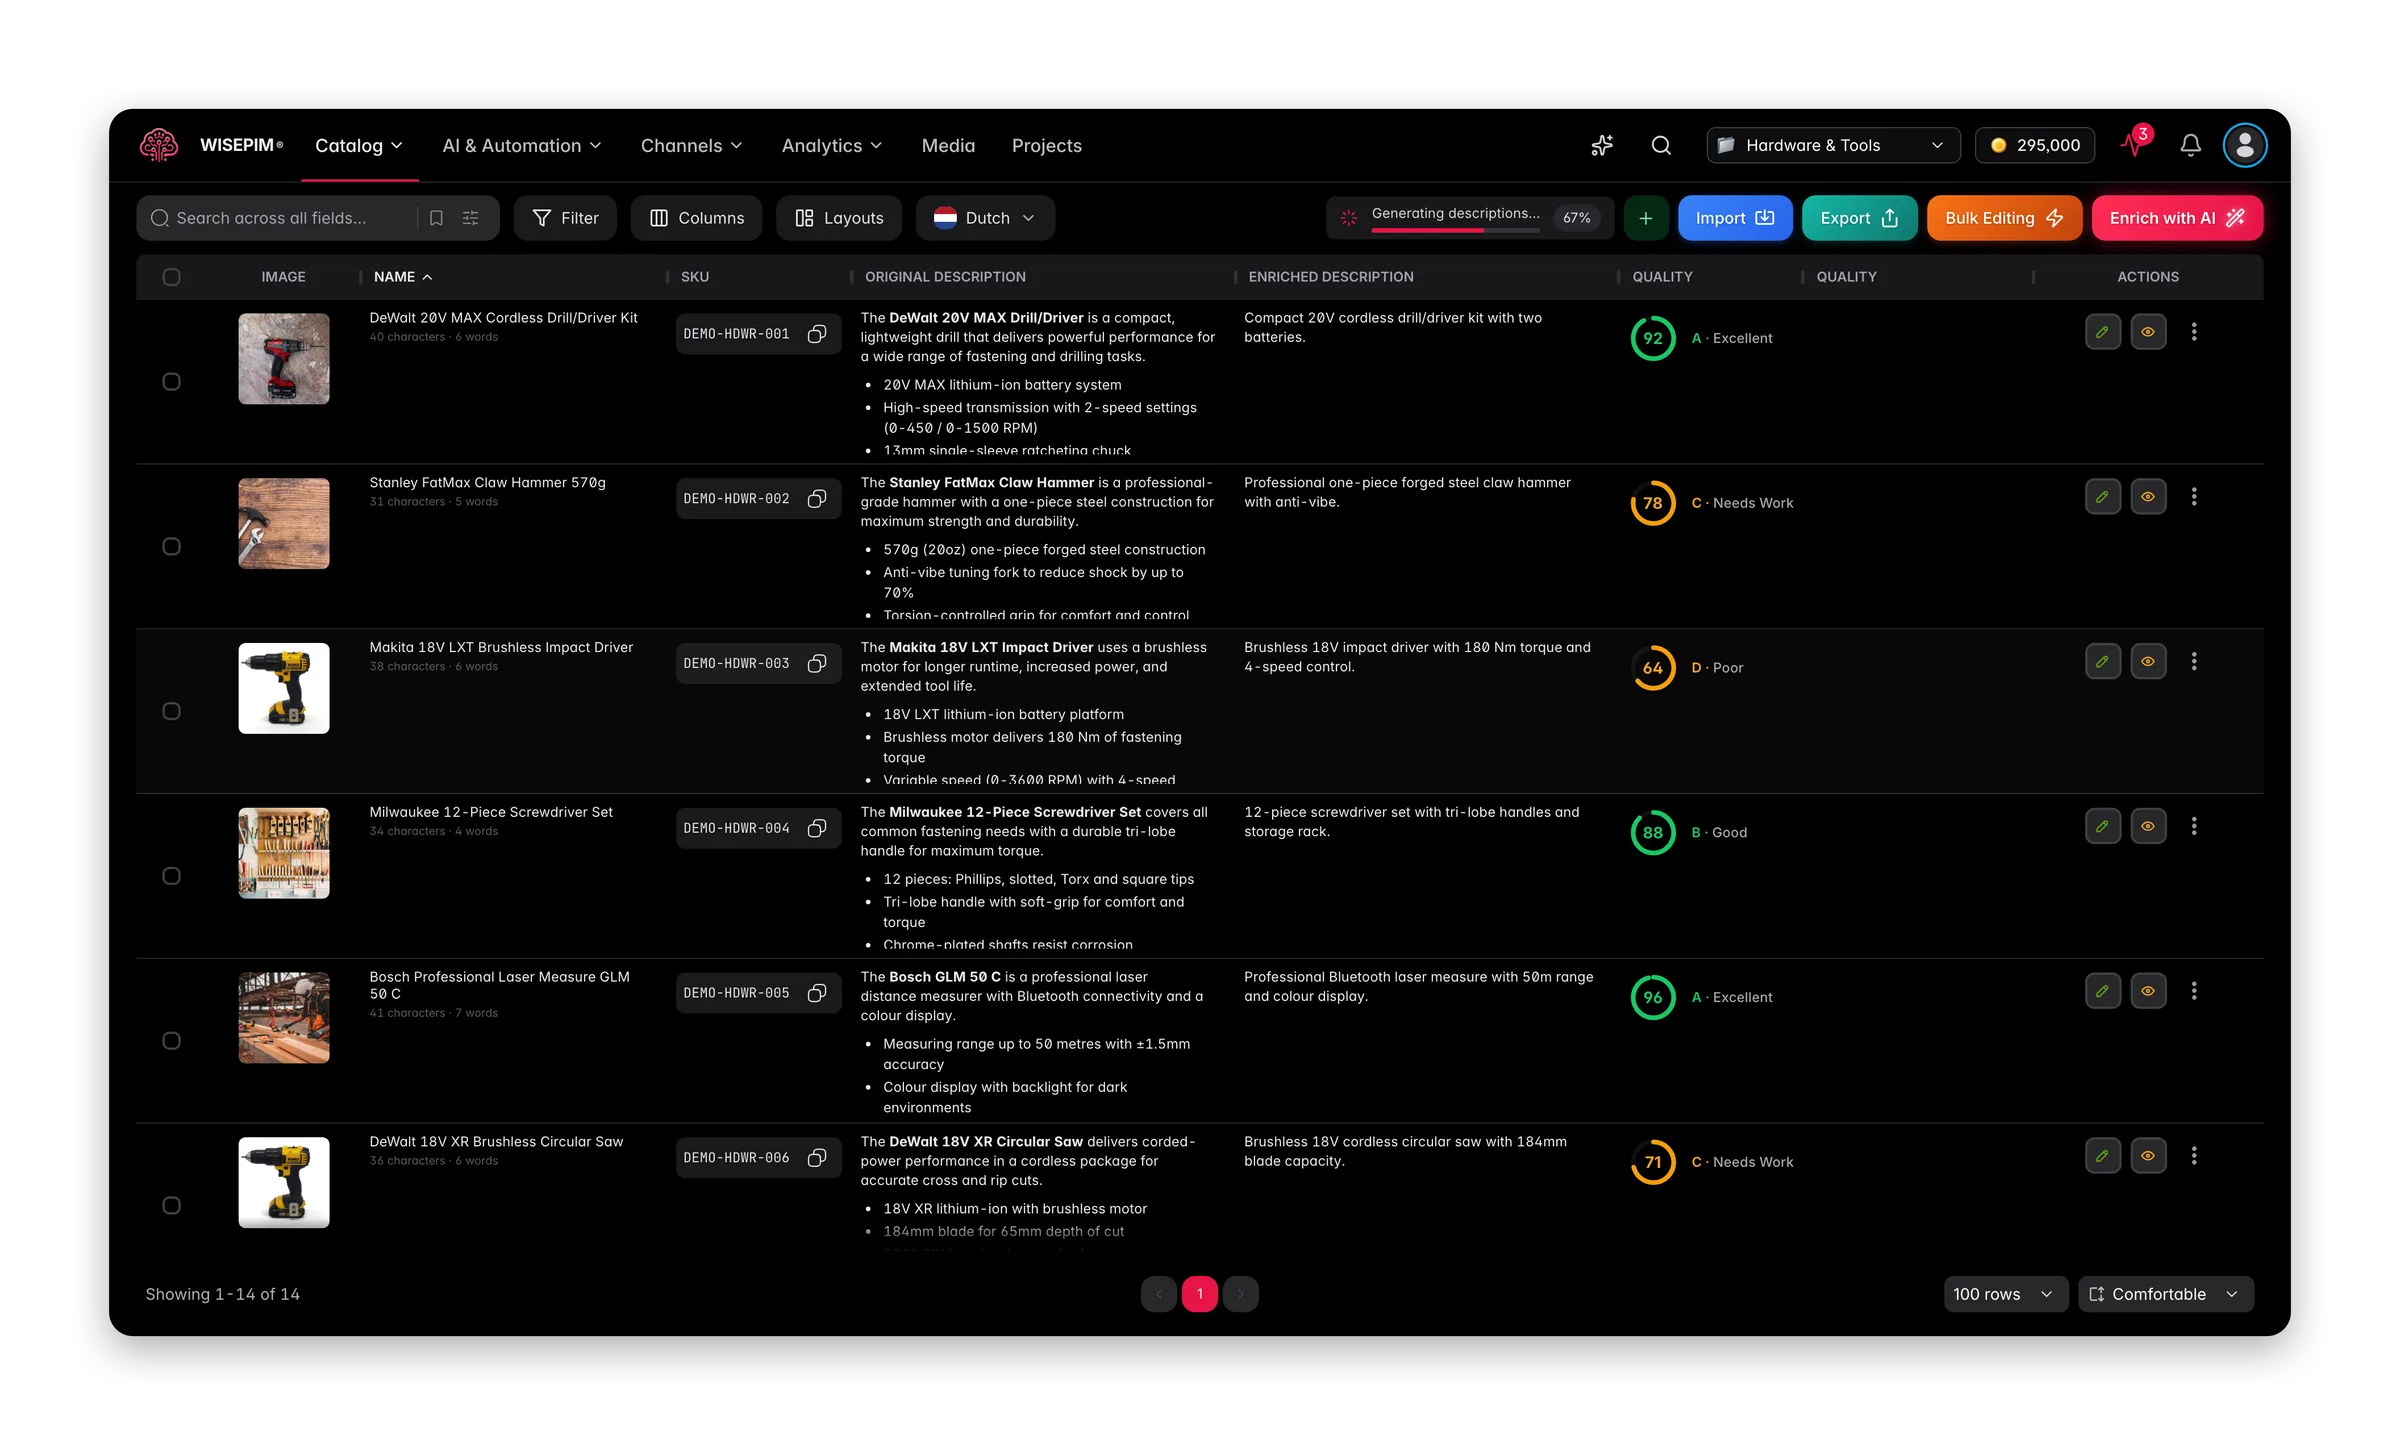Image resolution: width=2400 pixels, height=1445 pixels.
Task: Edit the DeWalt 20V MAX Drill row
Action: click(2103, 332)
